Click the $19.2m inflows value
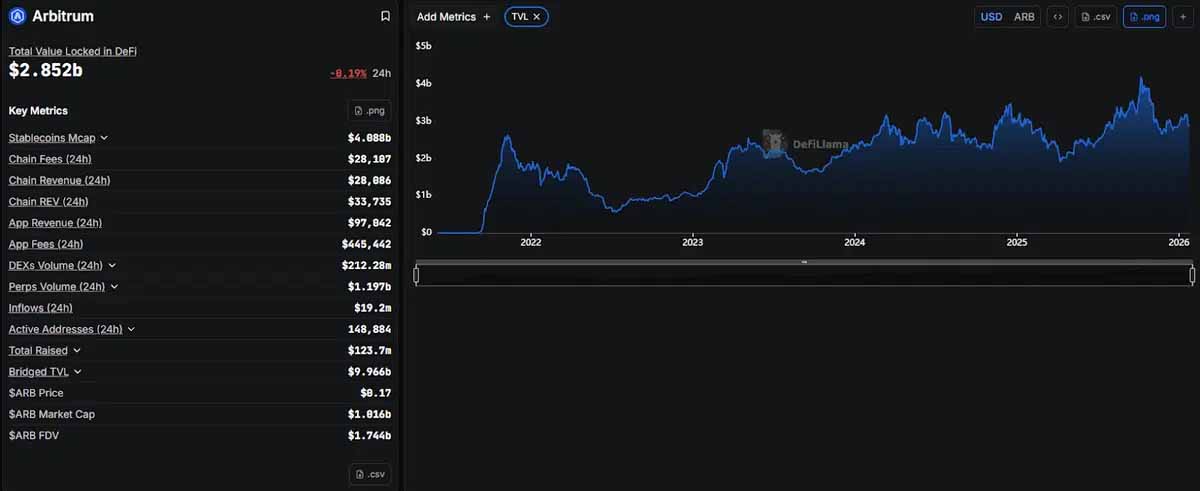The image size is (1200, 491). click(x=373, y=308)
